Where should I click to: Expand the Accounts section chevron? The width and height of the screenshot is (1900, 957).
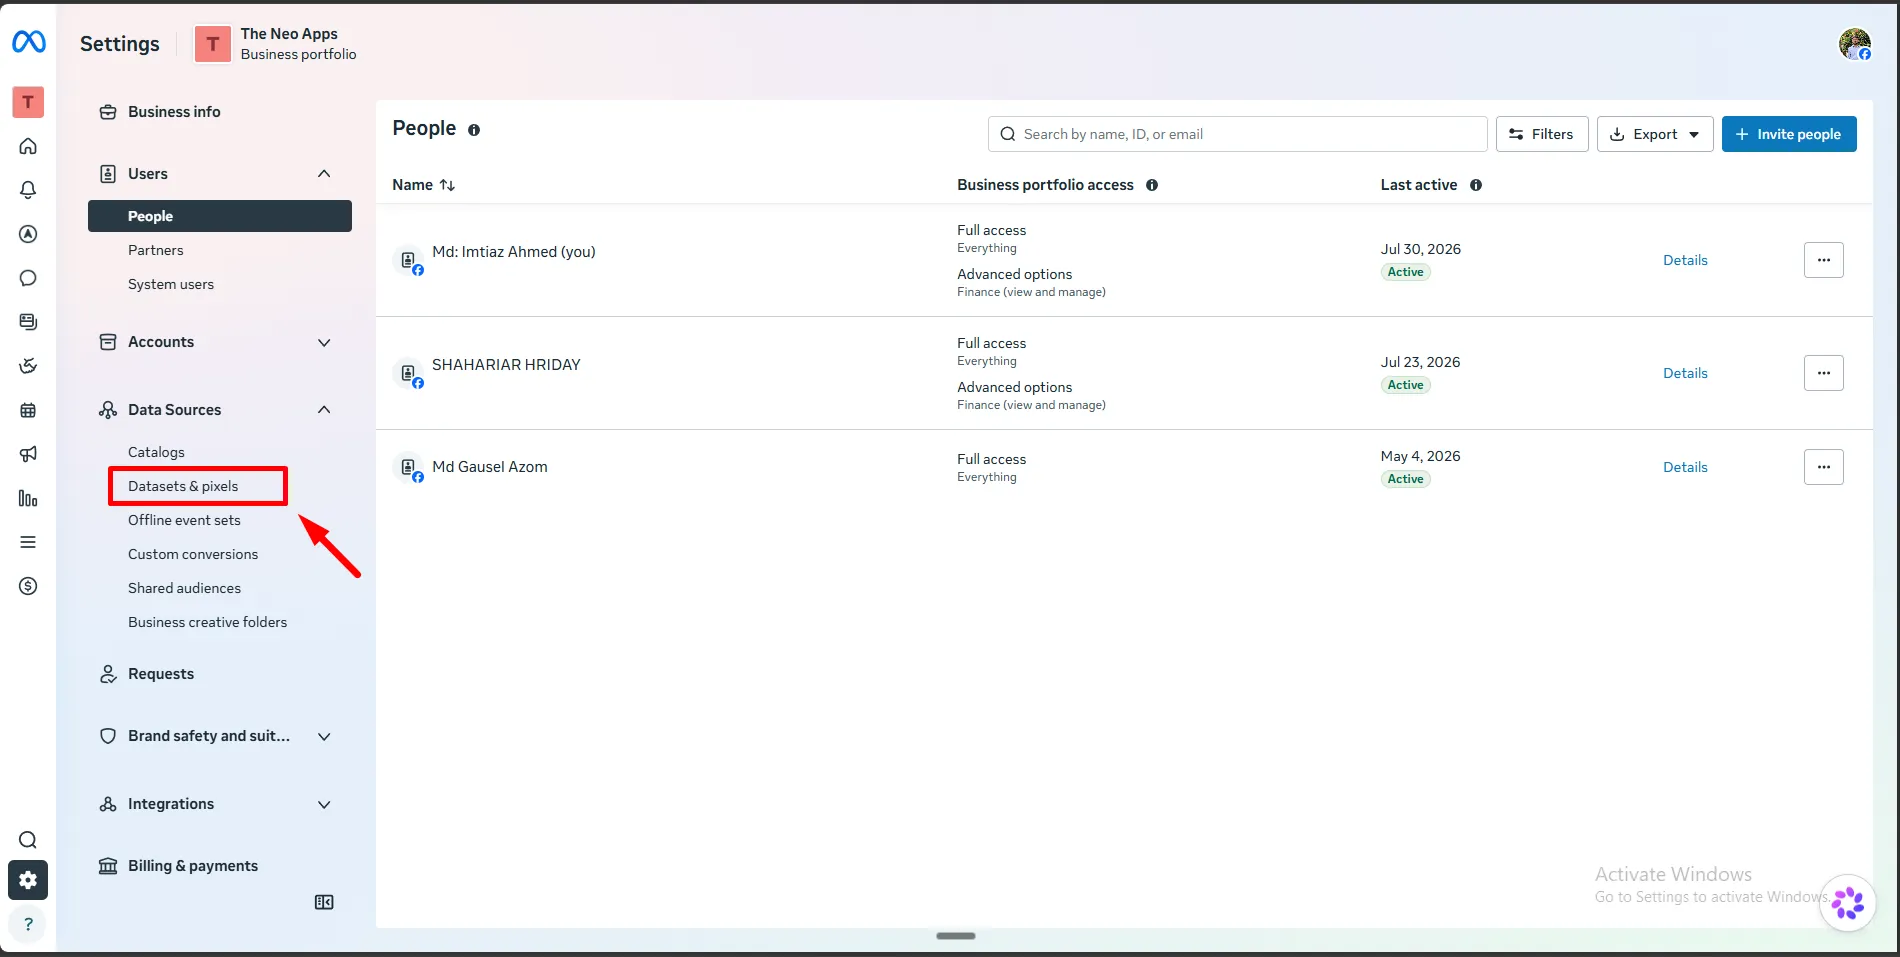point(324,342)
